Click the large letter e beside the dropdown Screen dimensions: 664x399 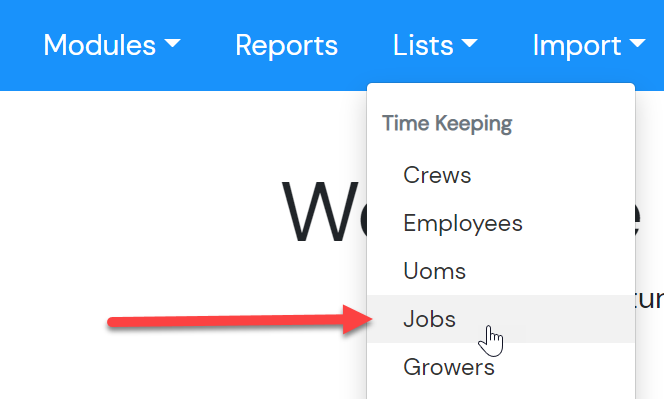(639, 218)
